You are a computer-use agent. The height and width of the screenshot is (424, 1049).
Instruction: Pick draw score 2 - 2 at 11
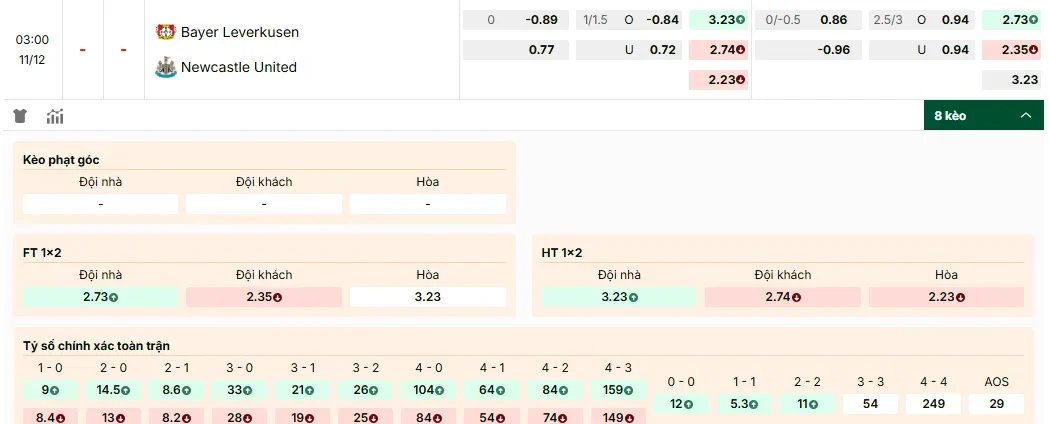click(807, 404)
